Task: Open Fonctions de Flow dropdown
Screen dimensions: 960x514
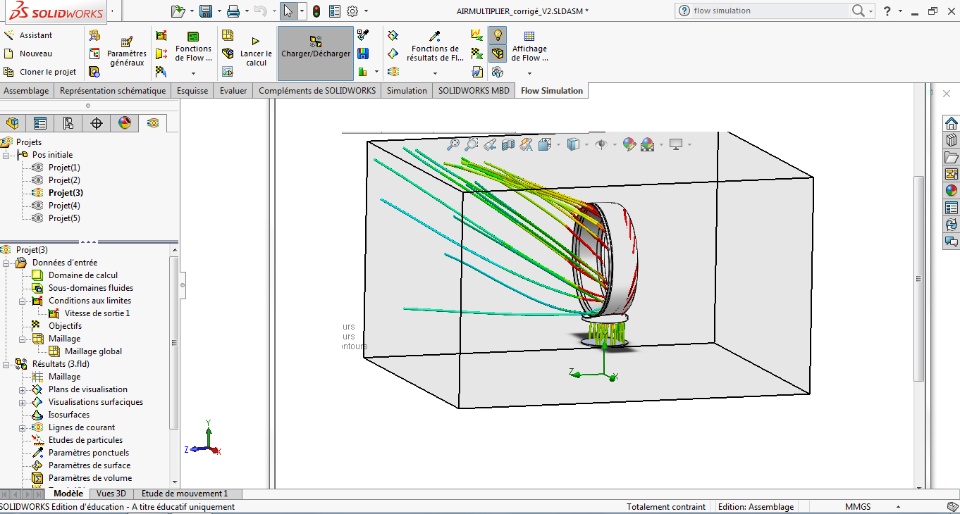Action: 193,73
